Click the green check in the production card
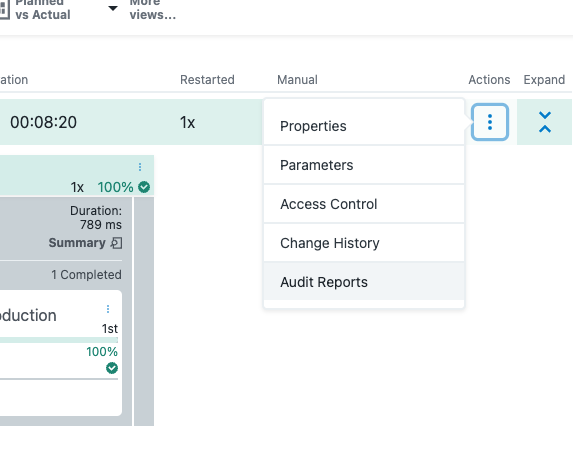This screenshot has height=472, width=573. click(x=112, y=368)
